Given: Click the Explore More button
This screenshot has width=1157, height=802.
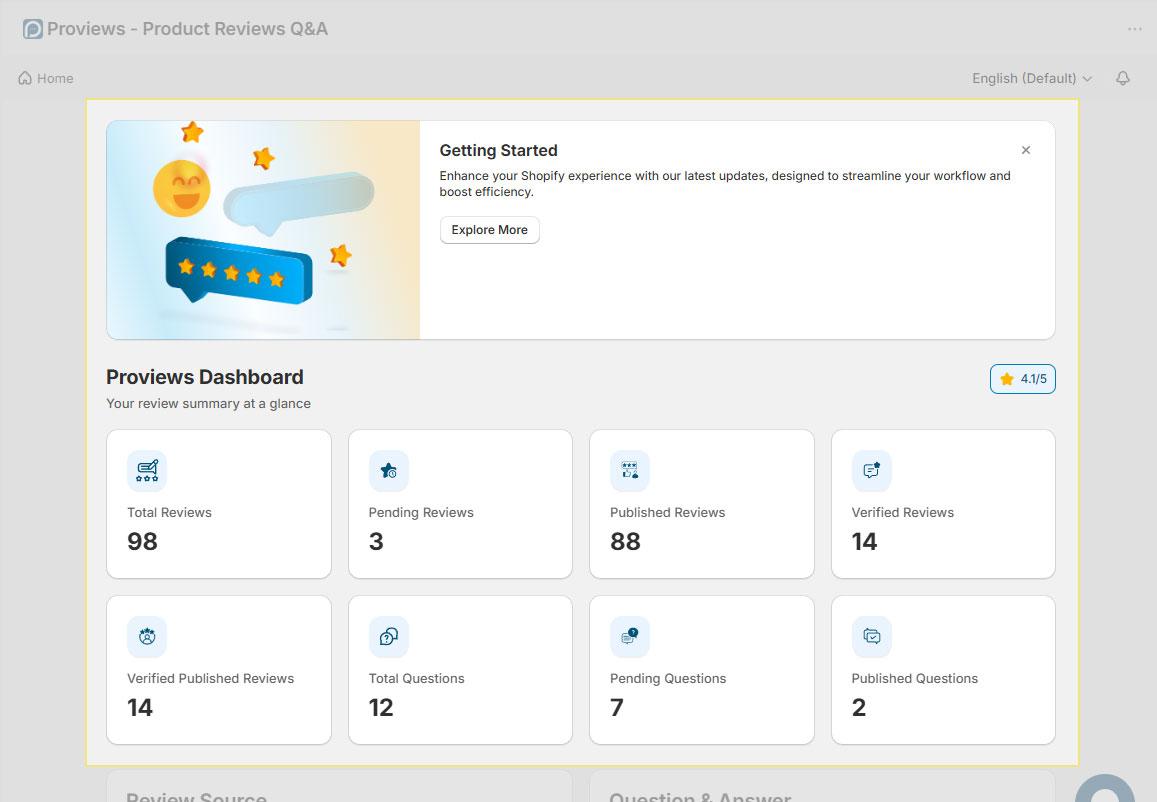Looking at the screenshot, I should click(489, 229).
